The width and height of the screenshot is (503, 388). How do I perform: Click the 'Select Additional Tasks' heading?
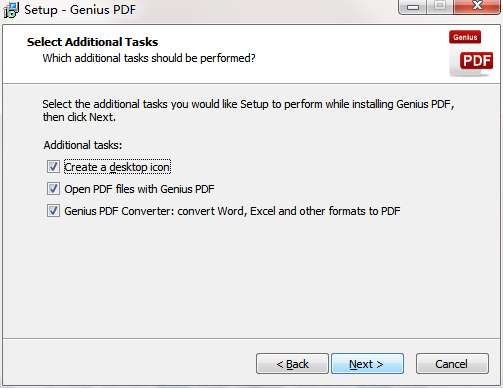click(x=92, y=42)
